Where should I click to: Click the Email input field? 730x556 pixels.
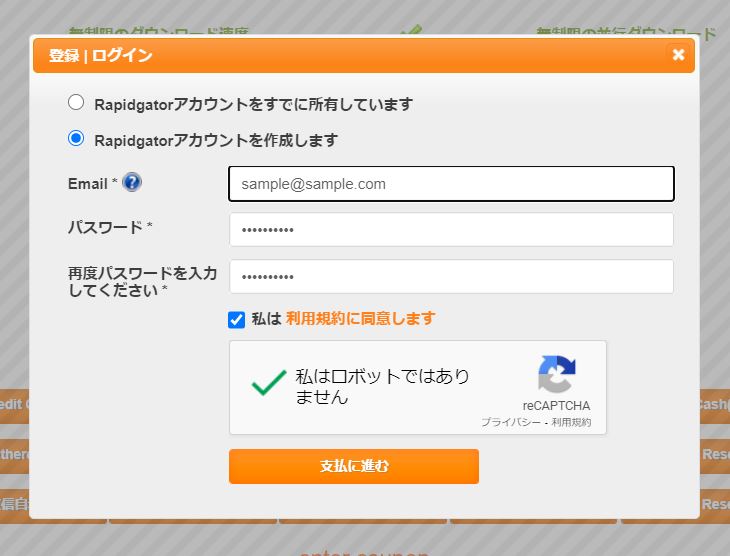coord(451,184)
